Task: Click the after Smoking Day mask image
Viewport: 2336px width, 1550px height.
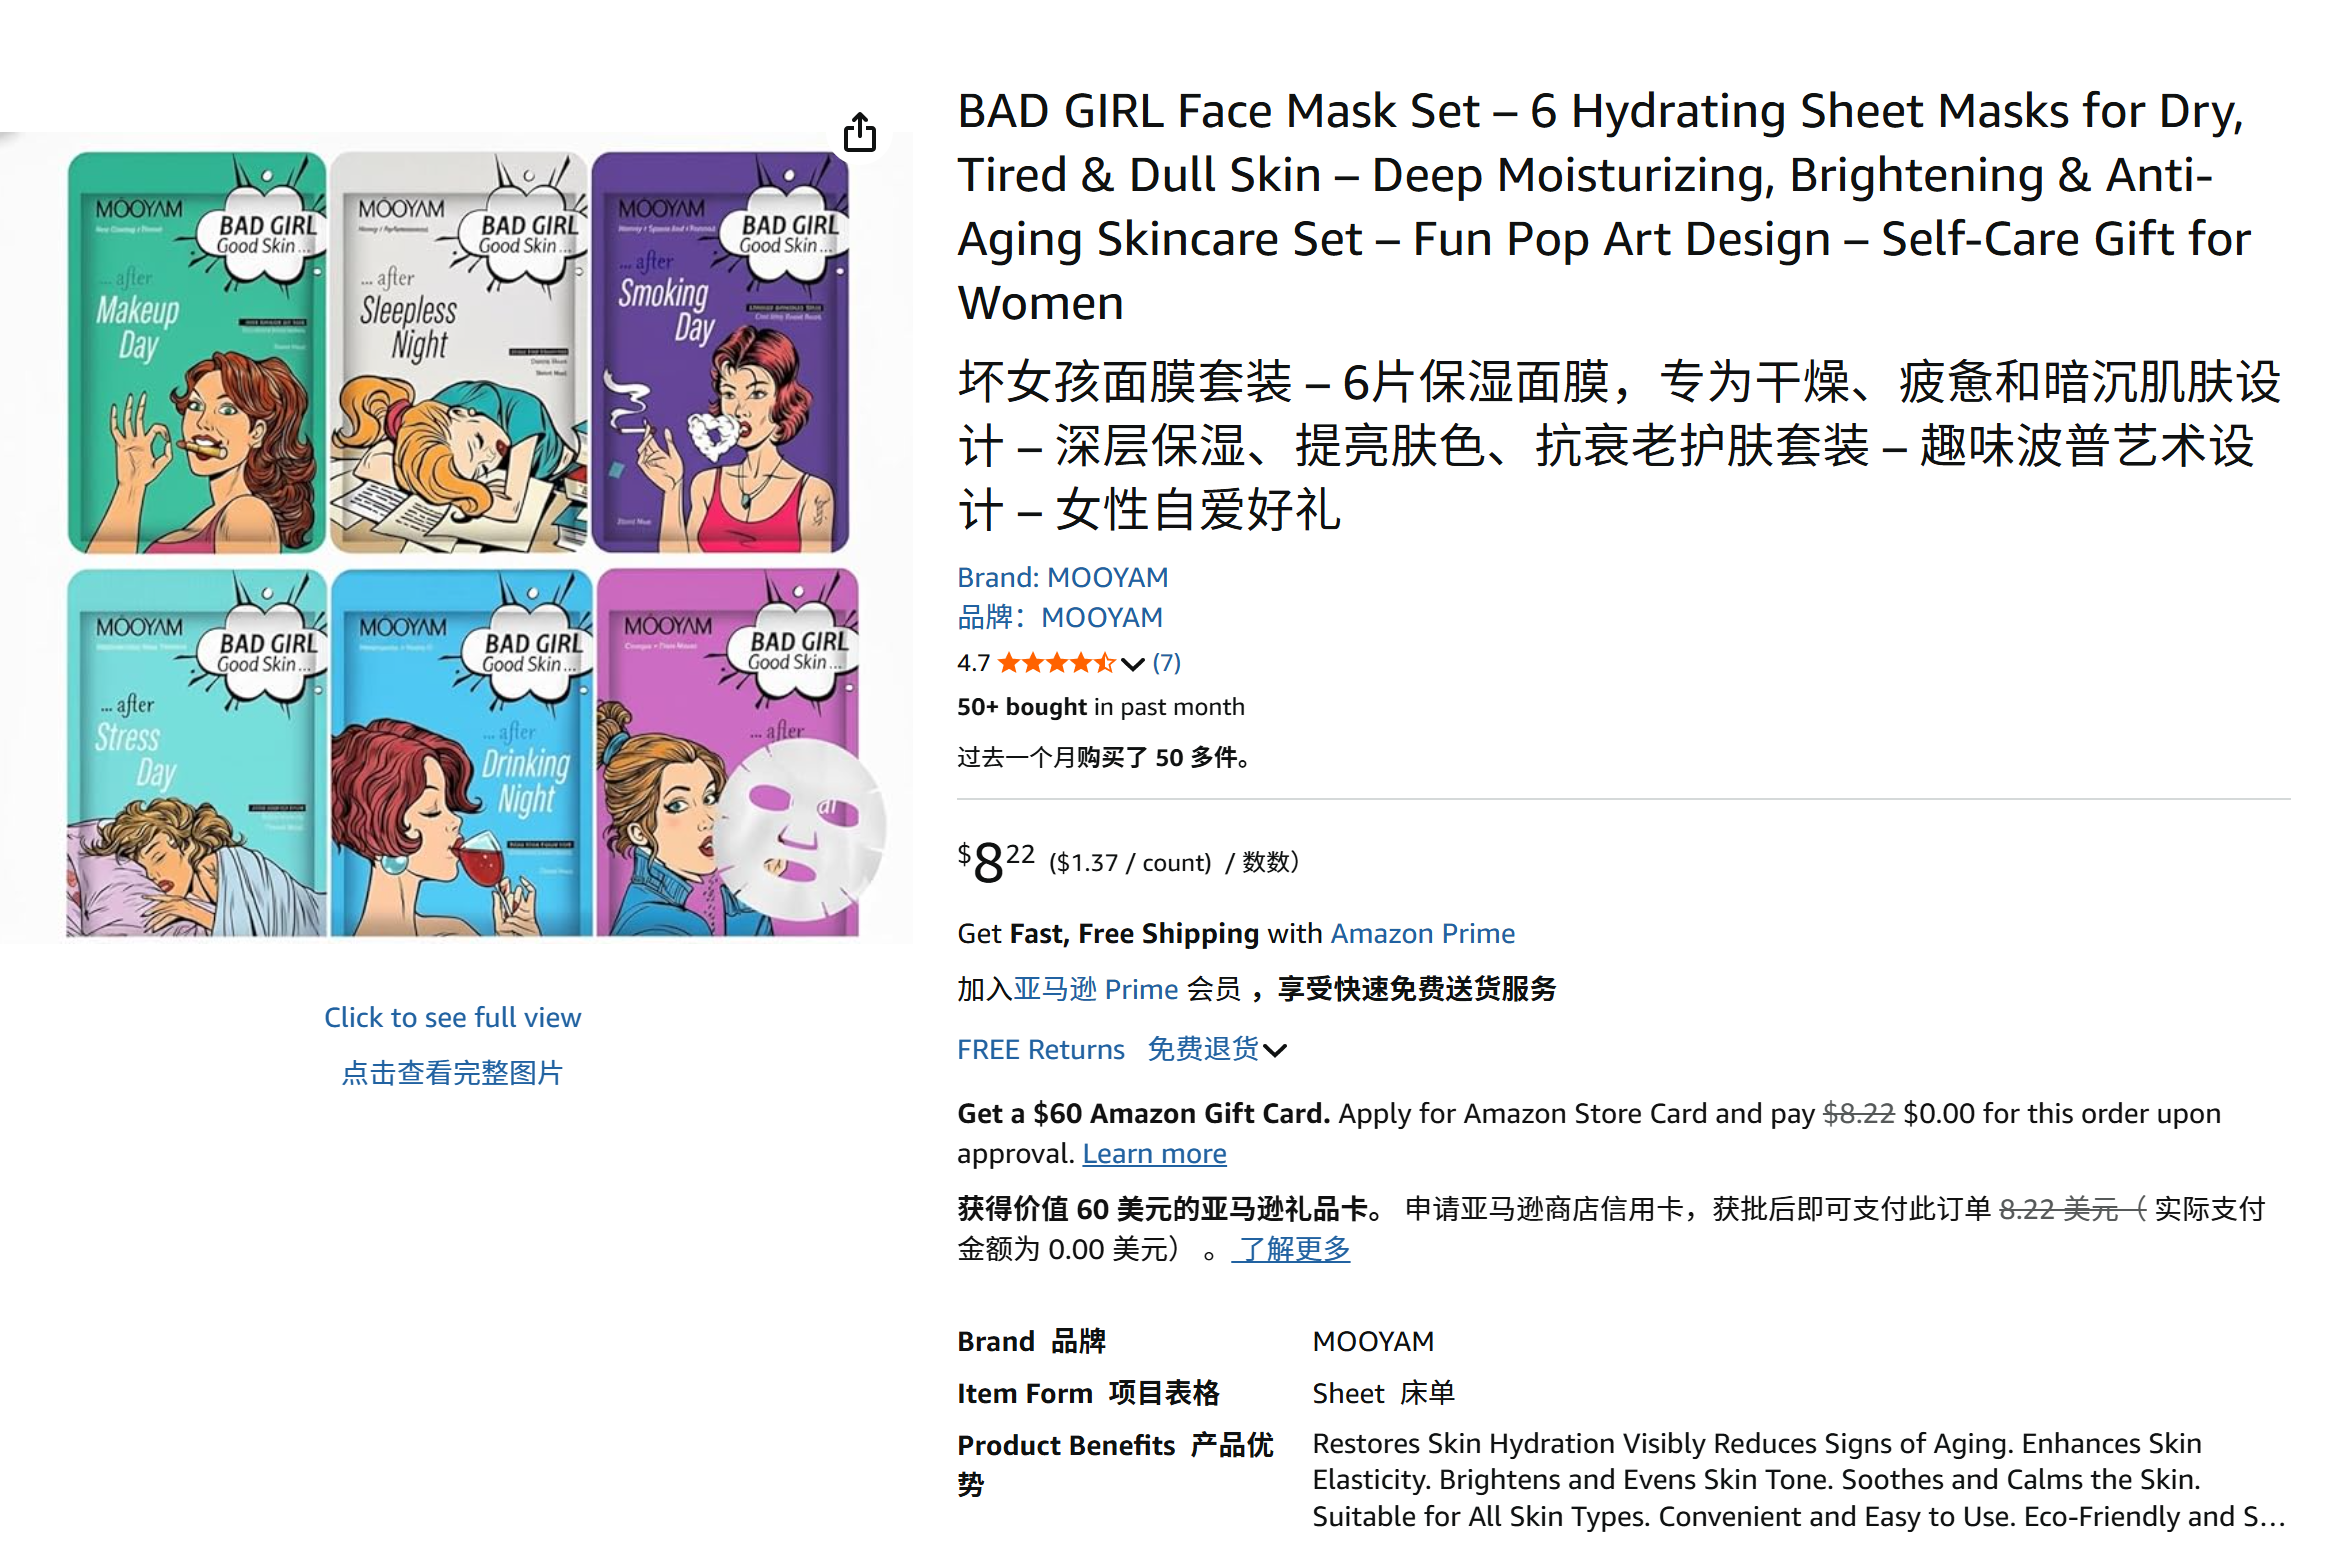Action: click(720, 352)
